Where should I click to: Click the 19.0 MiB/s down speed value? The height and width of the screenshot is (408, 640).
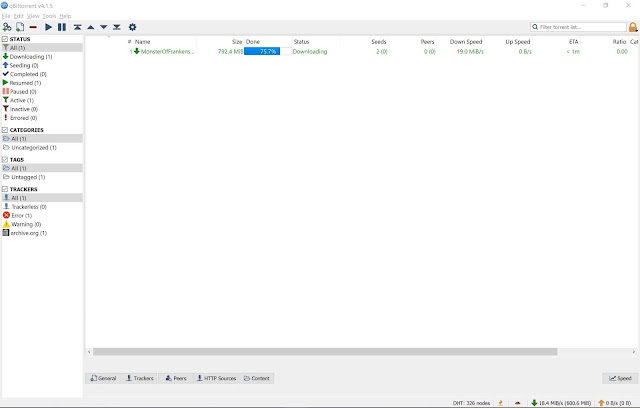click(470, 51)
